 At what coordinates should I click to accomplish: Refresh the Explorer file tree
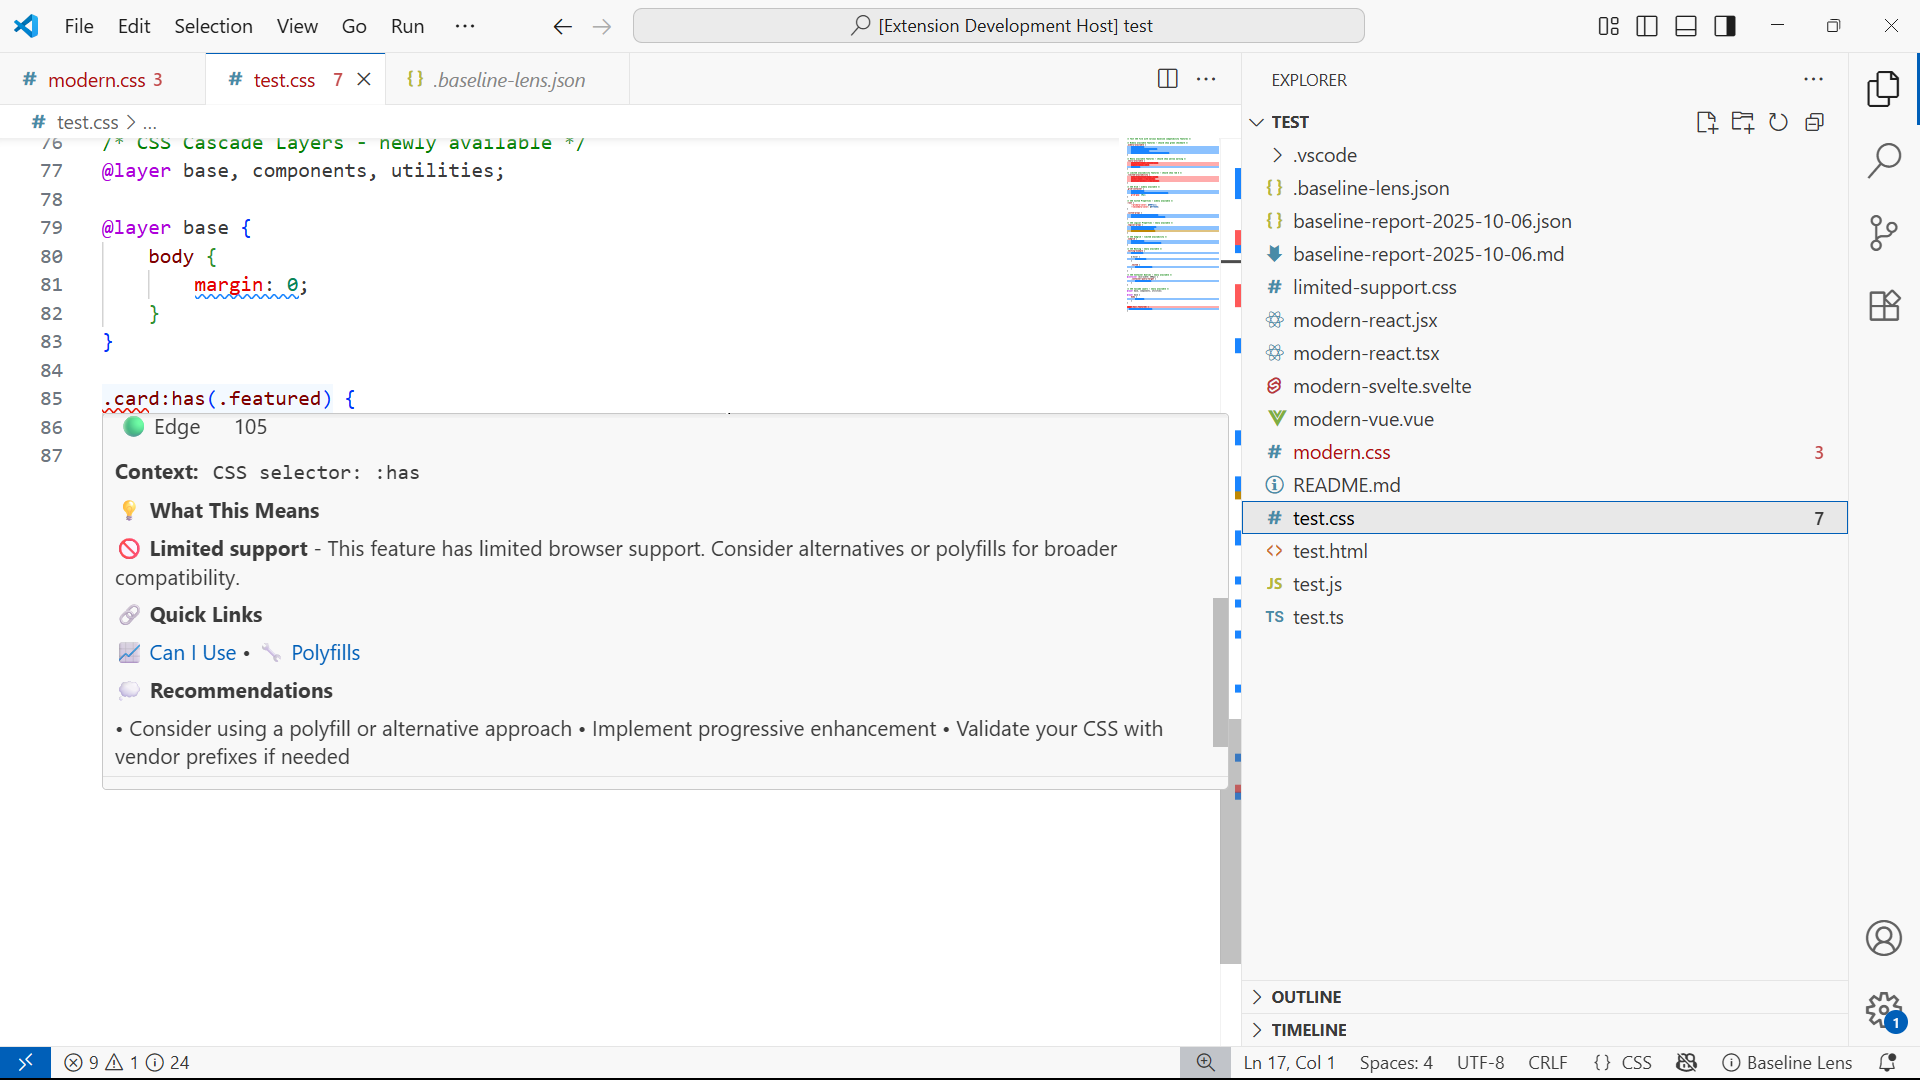tap(1778, 122)
